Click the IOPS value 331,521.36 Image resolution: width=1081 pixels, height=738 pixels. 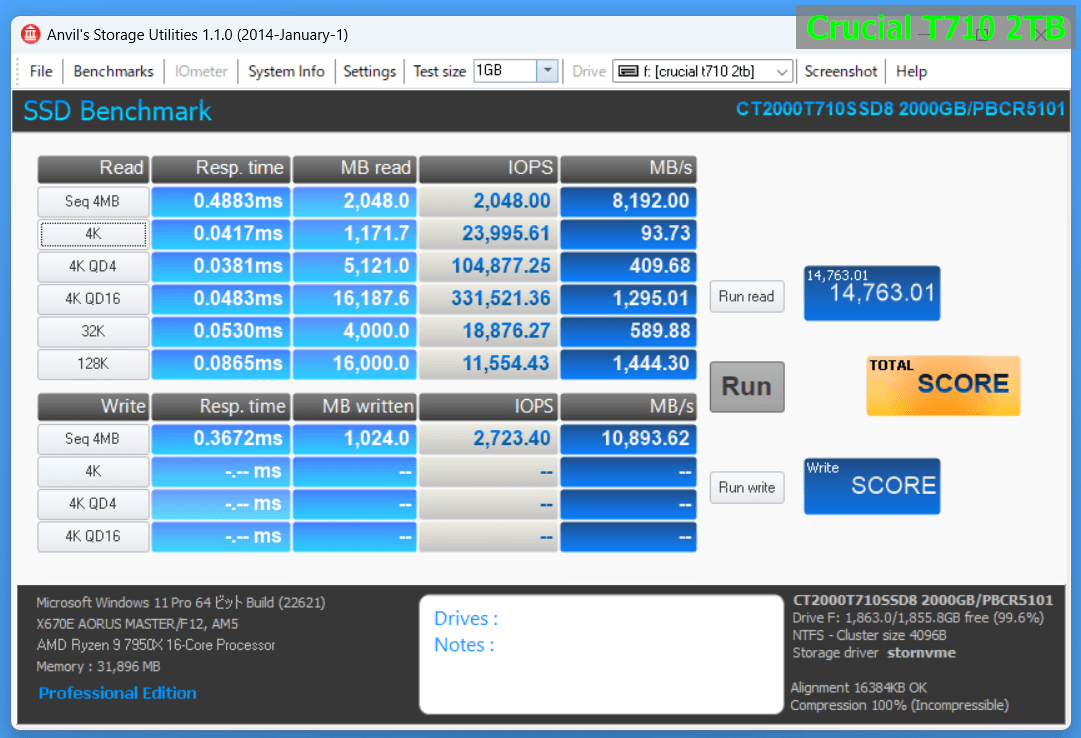tap(488, 299)
